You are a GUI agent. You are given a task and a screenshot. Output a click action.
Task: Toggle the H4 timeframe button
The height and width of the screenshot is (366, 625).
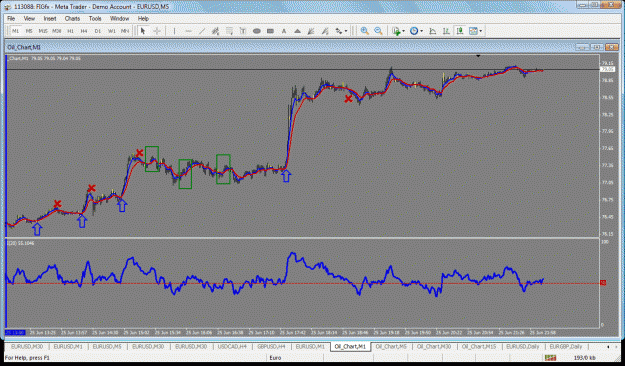pyautogui.click(x=84, y=31)
